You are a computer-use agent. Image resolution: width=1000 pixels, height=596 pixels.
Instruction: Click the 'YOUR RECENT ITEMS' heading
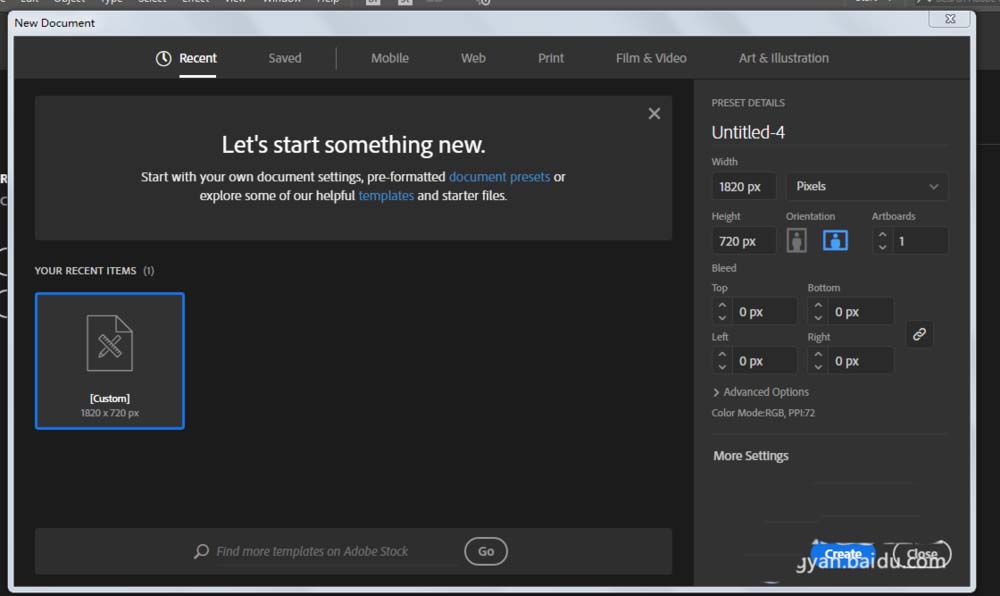pos(85,270)
